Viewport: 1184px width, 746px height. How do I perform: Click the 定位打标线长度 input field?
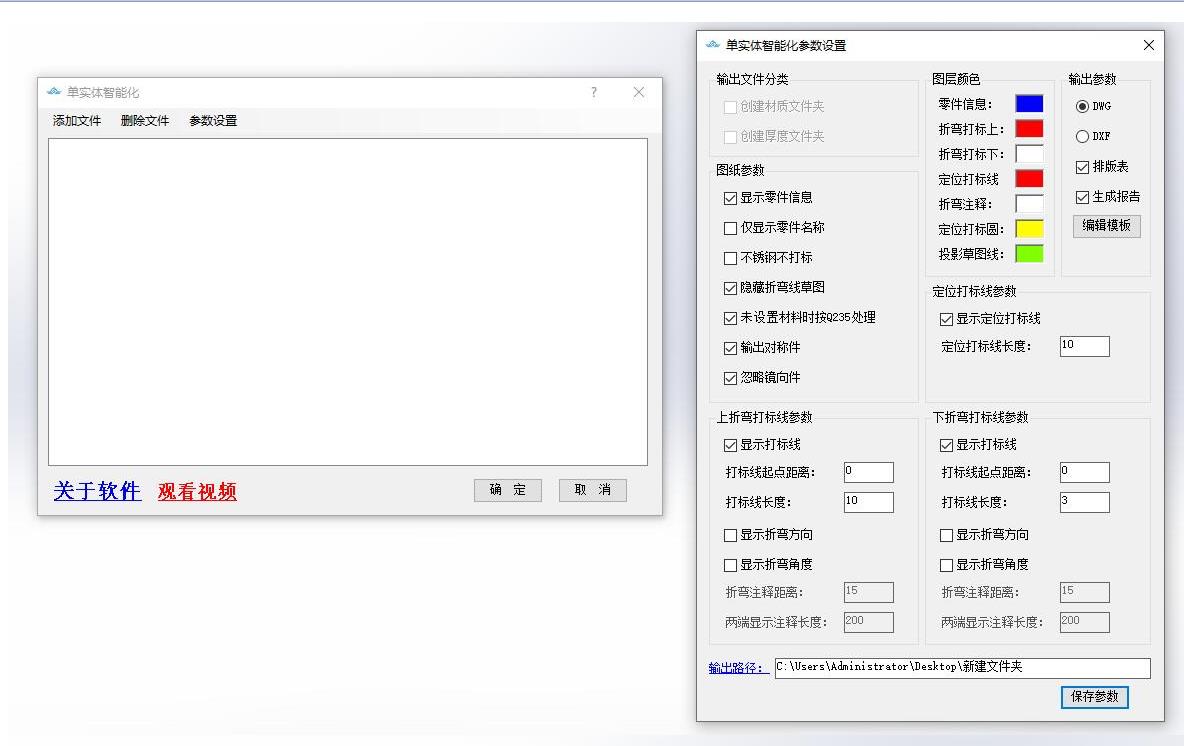(x=1084, y=346)
